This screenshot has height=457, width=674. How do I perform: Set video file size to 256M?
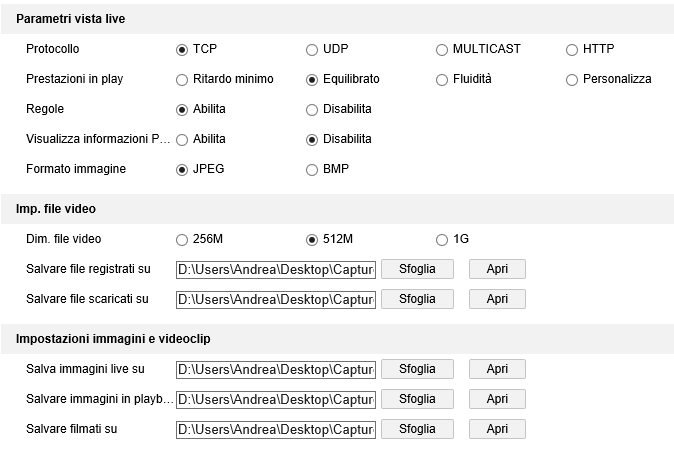point(182,239)
